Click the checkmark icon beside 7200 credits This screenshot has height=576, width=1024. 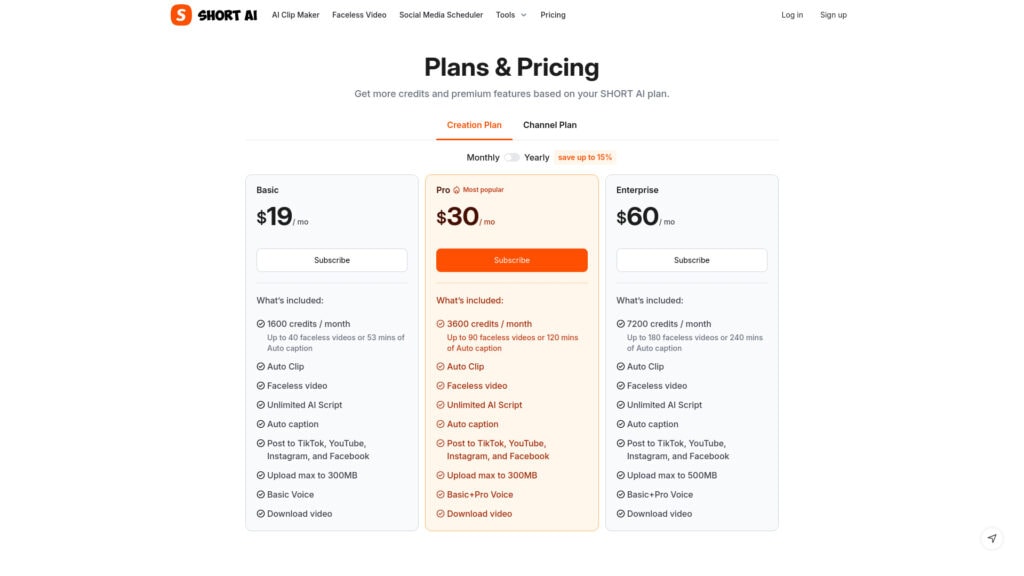(621, 324)
